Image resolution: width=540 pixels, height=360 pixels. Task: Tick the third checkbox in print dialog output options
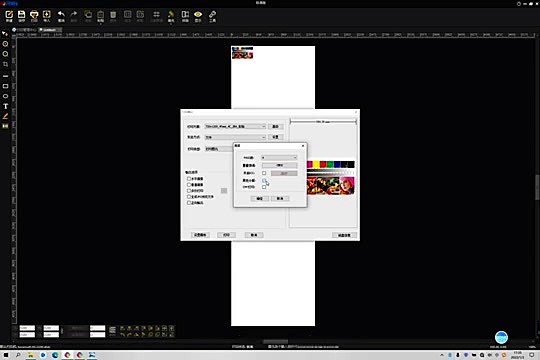pyautogui.click(x=189, y=191)
